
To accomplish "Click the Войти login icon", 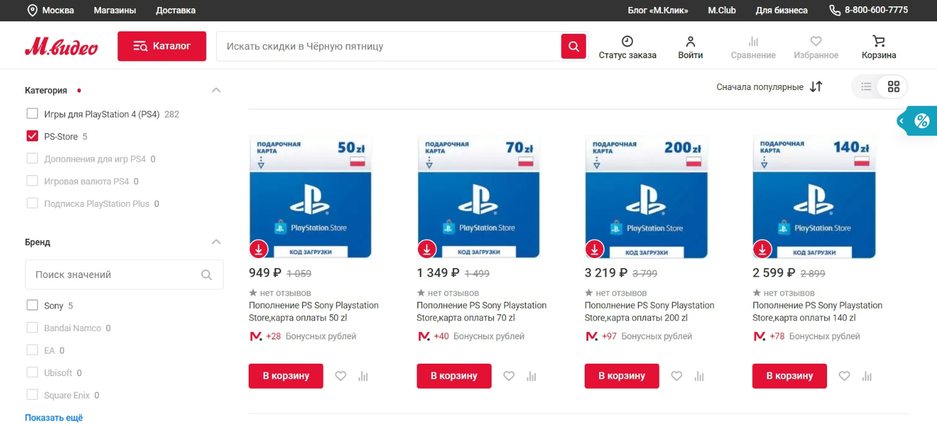I will [x=690, y=47].
